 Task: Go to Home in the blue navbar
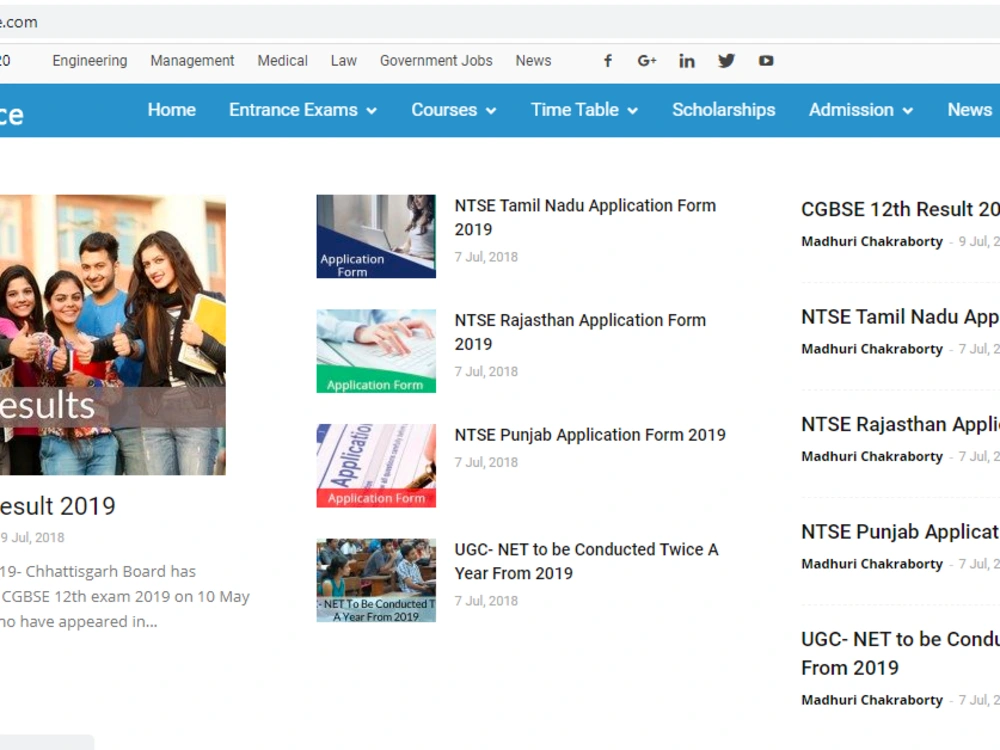172,110
